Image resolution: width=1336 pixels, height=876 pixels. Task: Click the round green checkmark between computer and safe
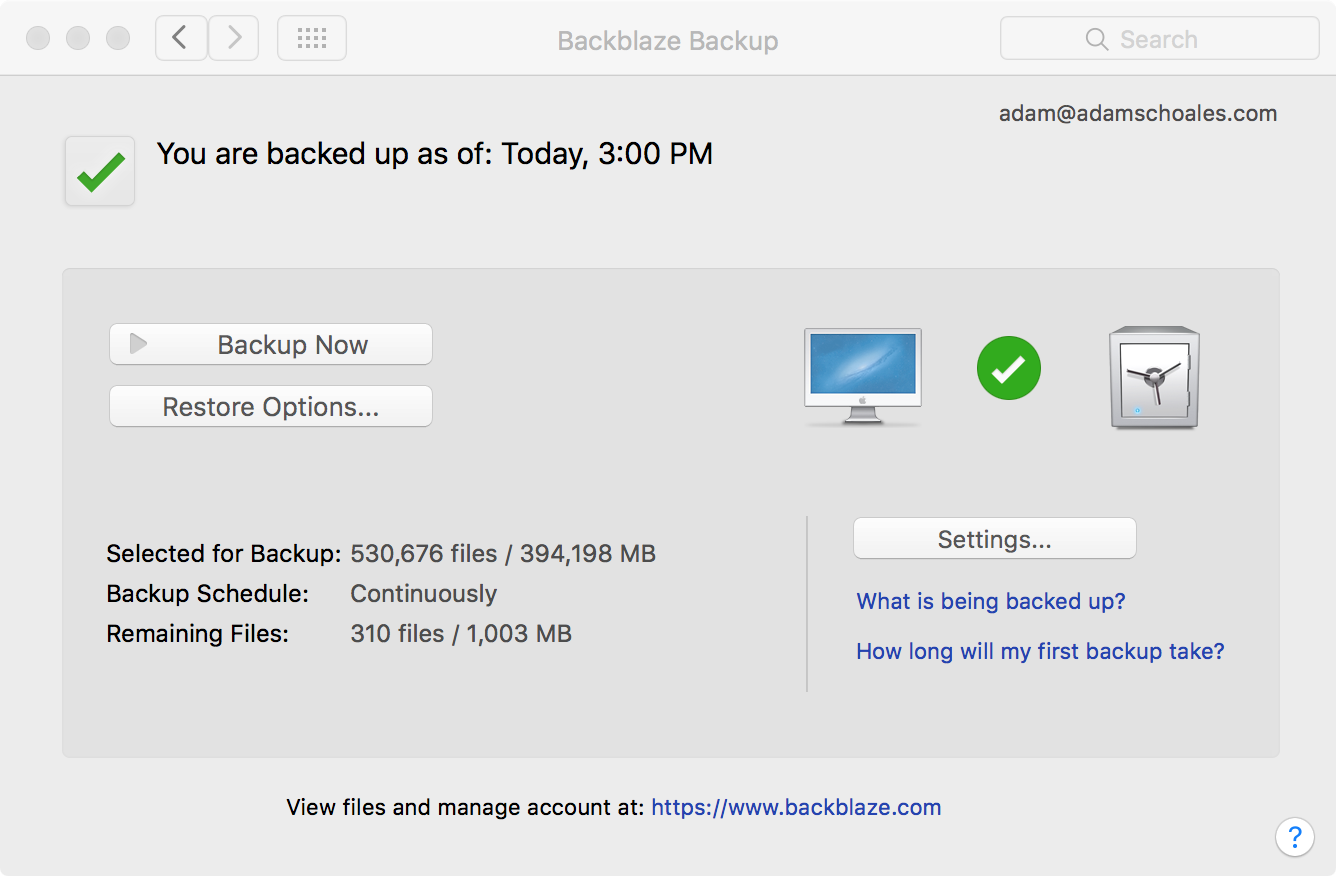point(1008,368)
